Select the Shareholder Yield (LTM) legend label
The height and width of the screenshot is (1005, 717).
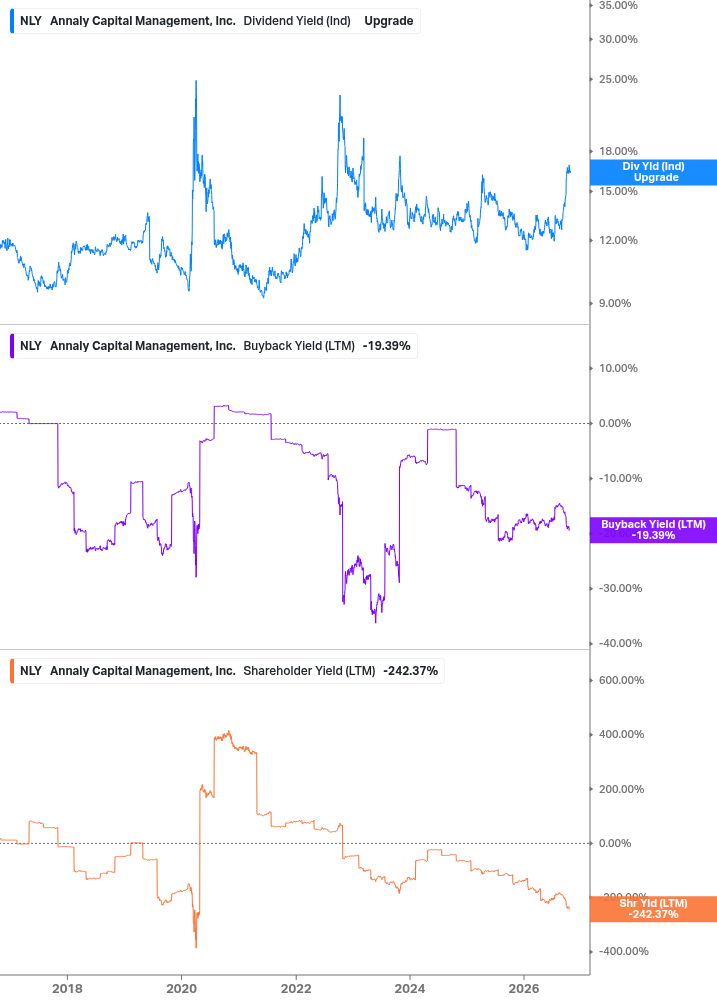[x=309, y=671]
